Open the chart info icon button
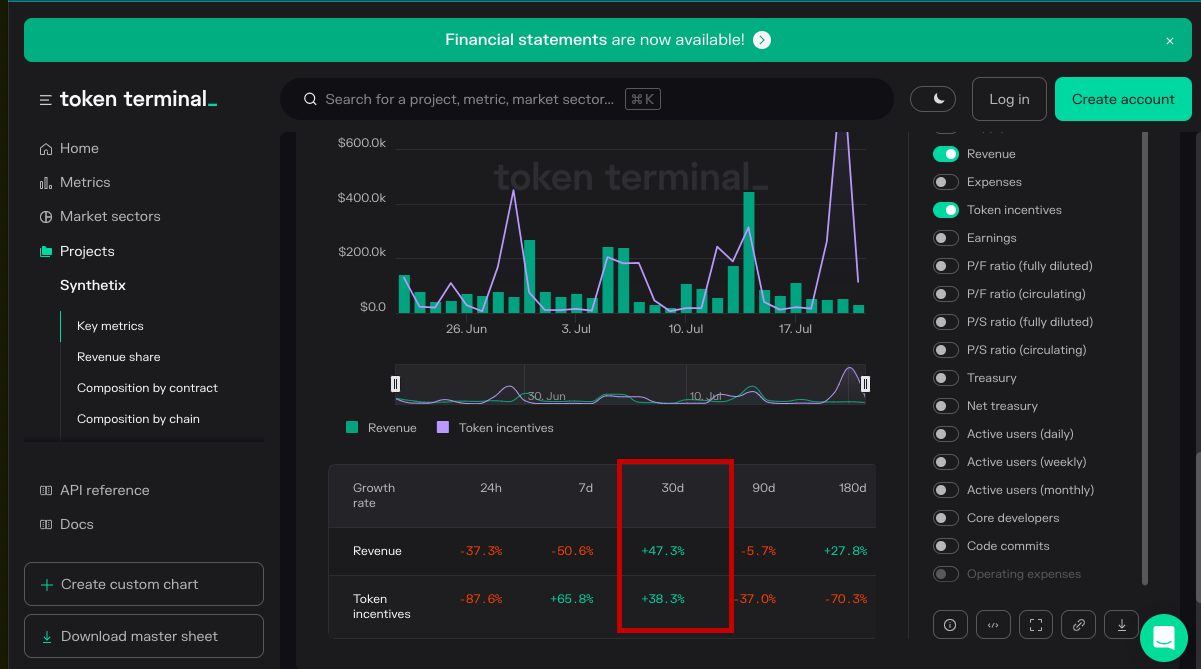 [x=950, y=625]
